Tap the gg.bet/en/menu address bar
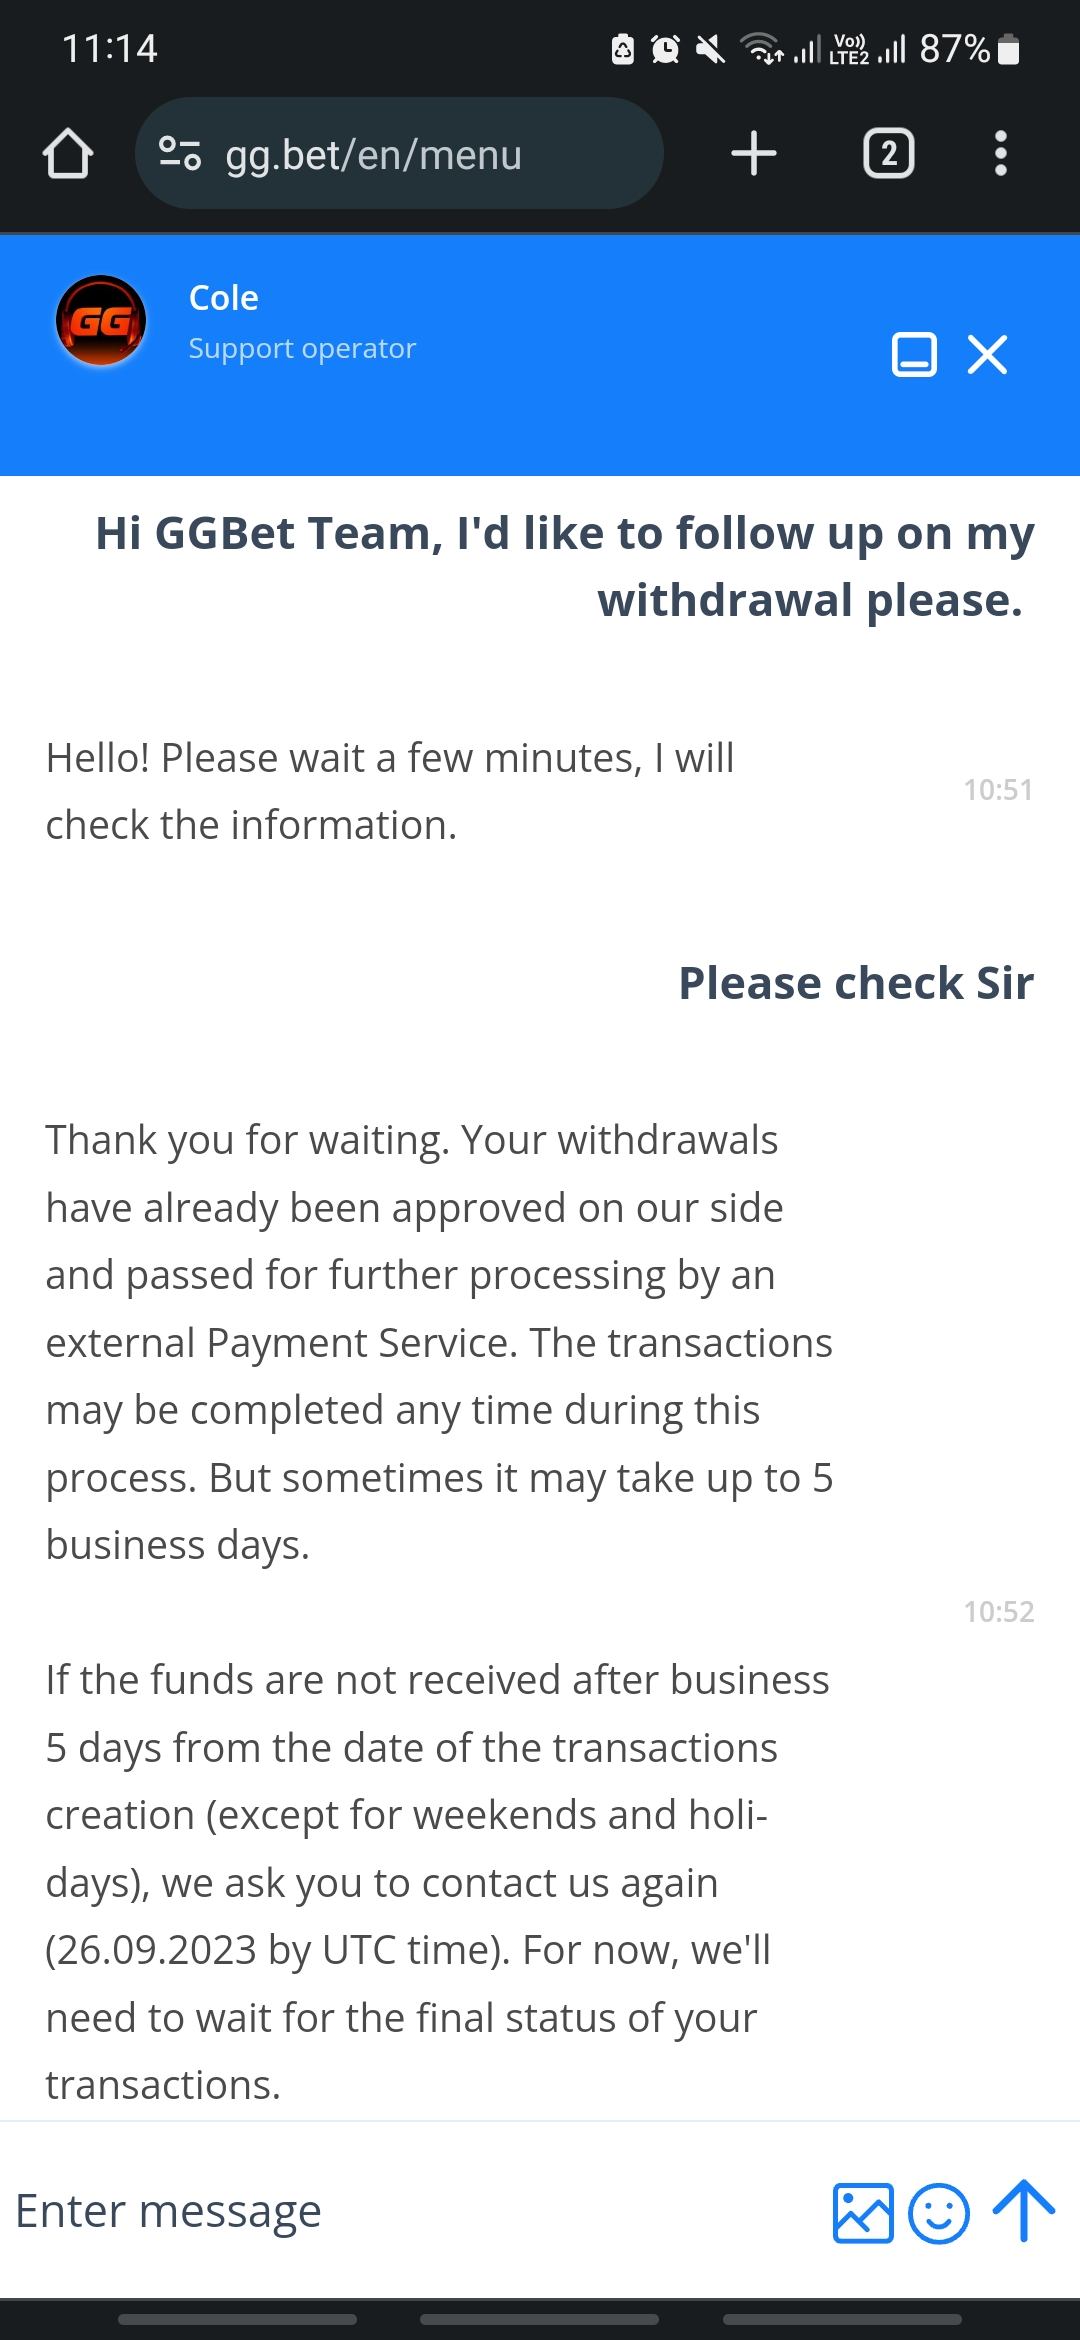The width and height of the screenshot is (1080, 2340). (400, 154)
